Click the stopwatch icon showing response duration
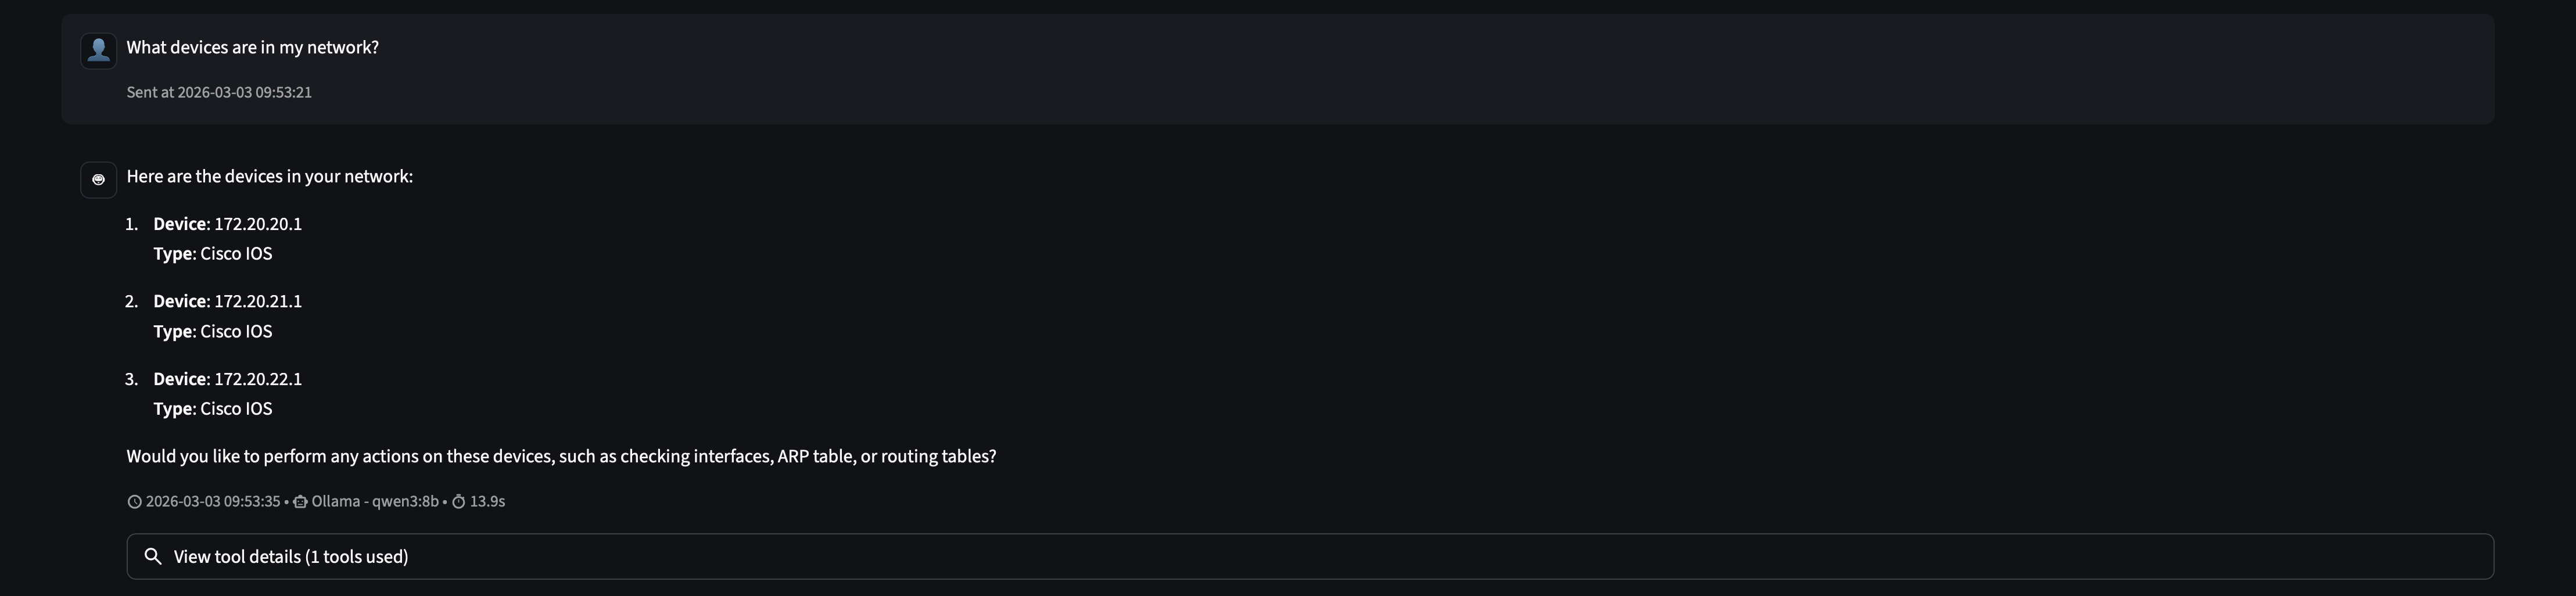 [458, 501]
